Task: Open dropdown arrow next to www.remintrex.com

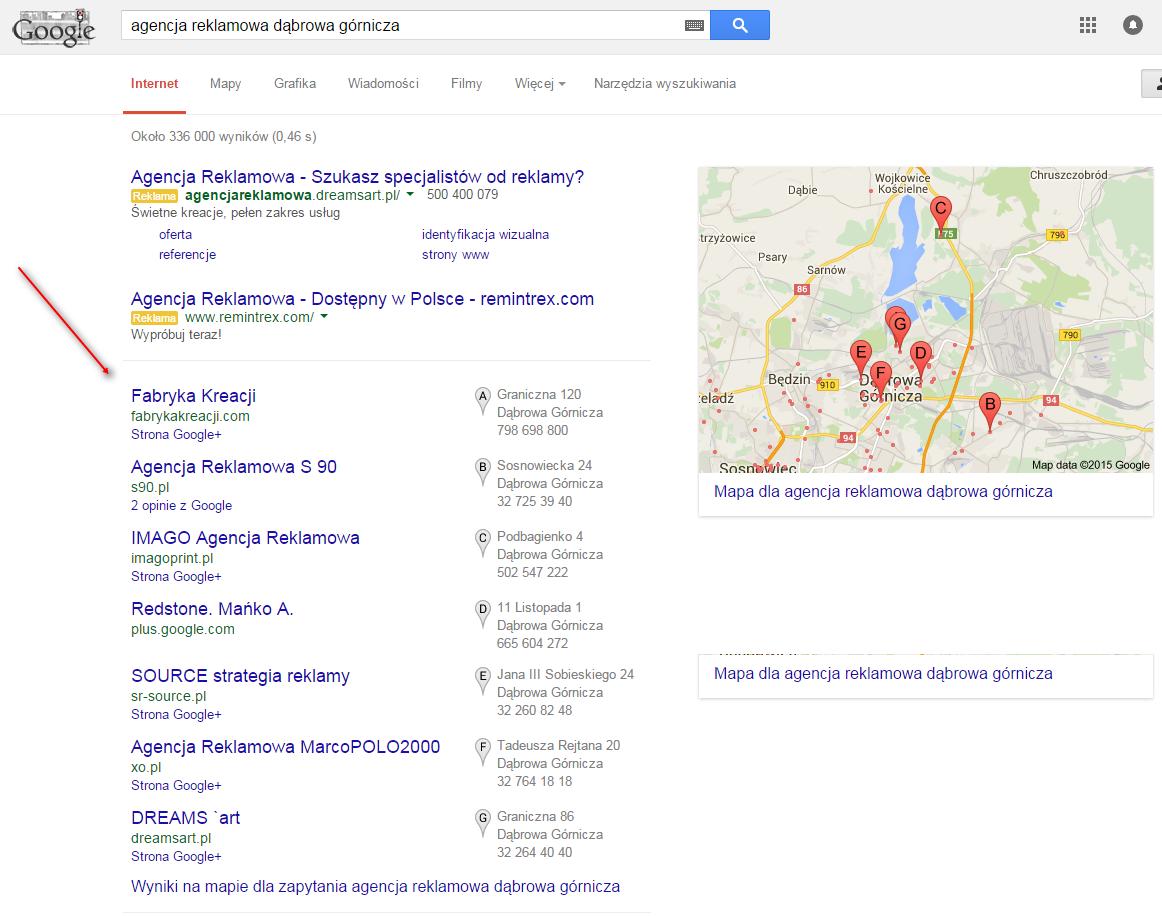Action: (324, 317)
